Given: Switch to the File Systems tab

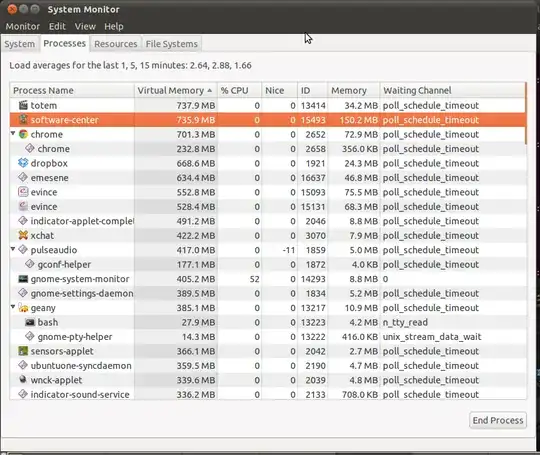Looking at the screenshot, I should pos(172,44).
